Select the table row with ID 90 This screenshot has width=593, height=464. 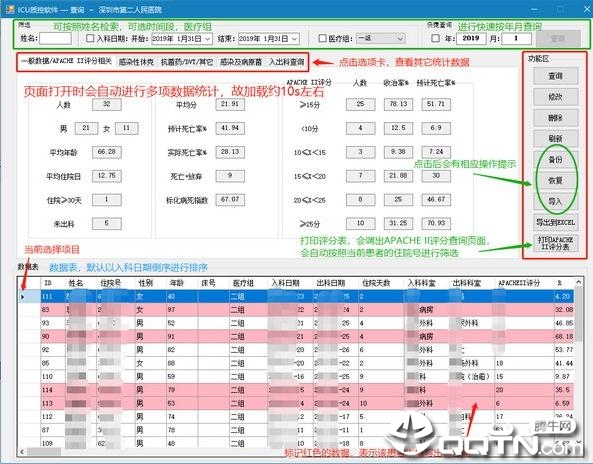[307, 336]
